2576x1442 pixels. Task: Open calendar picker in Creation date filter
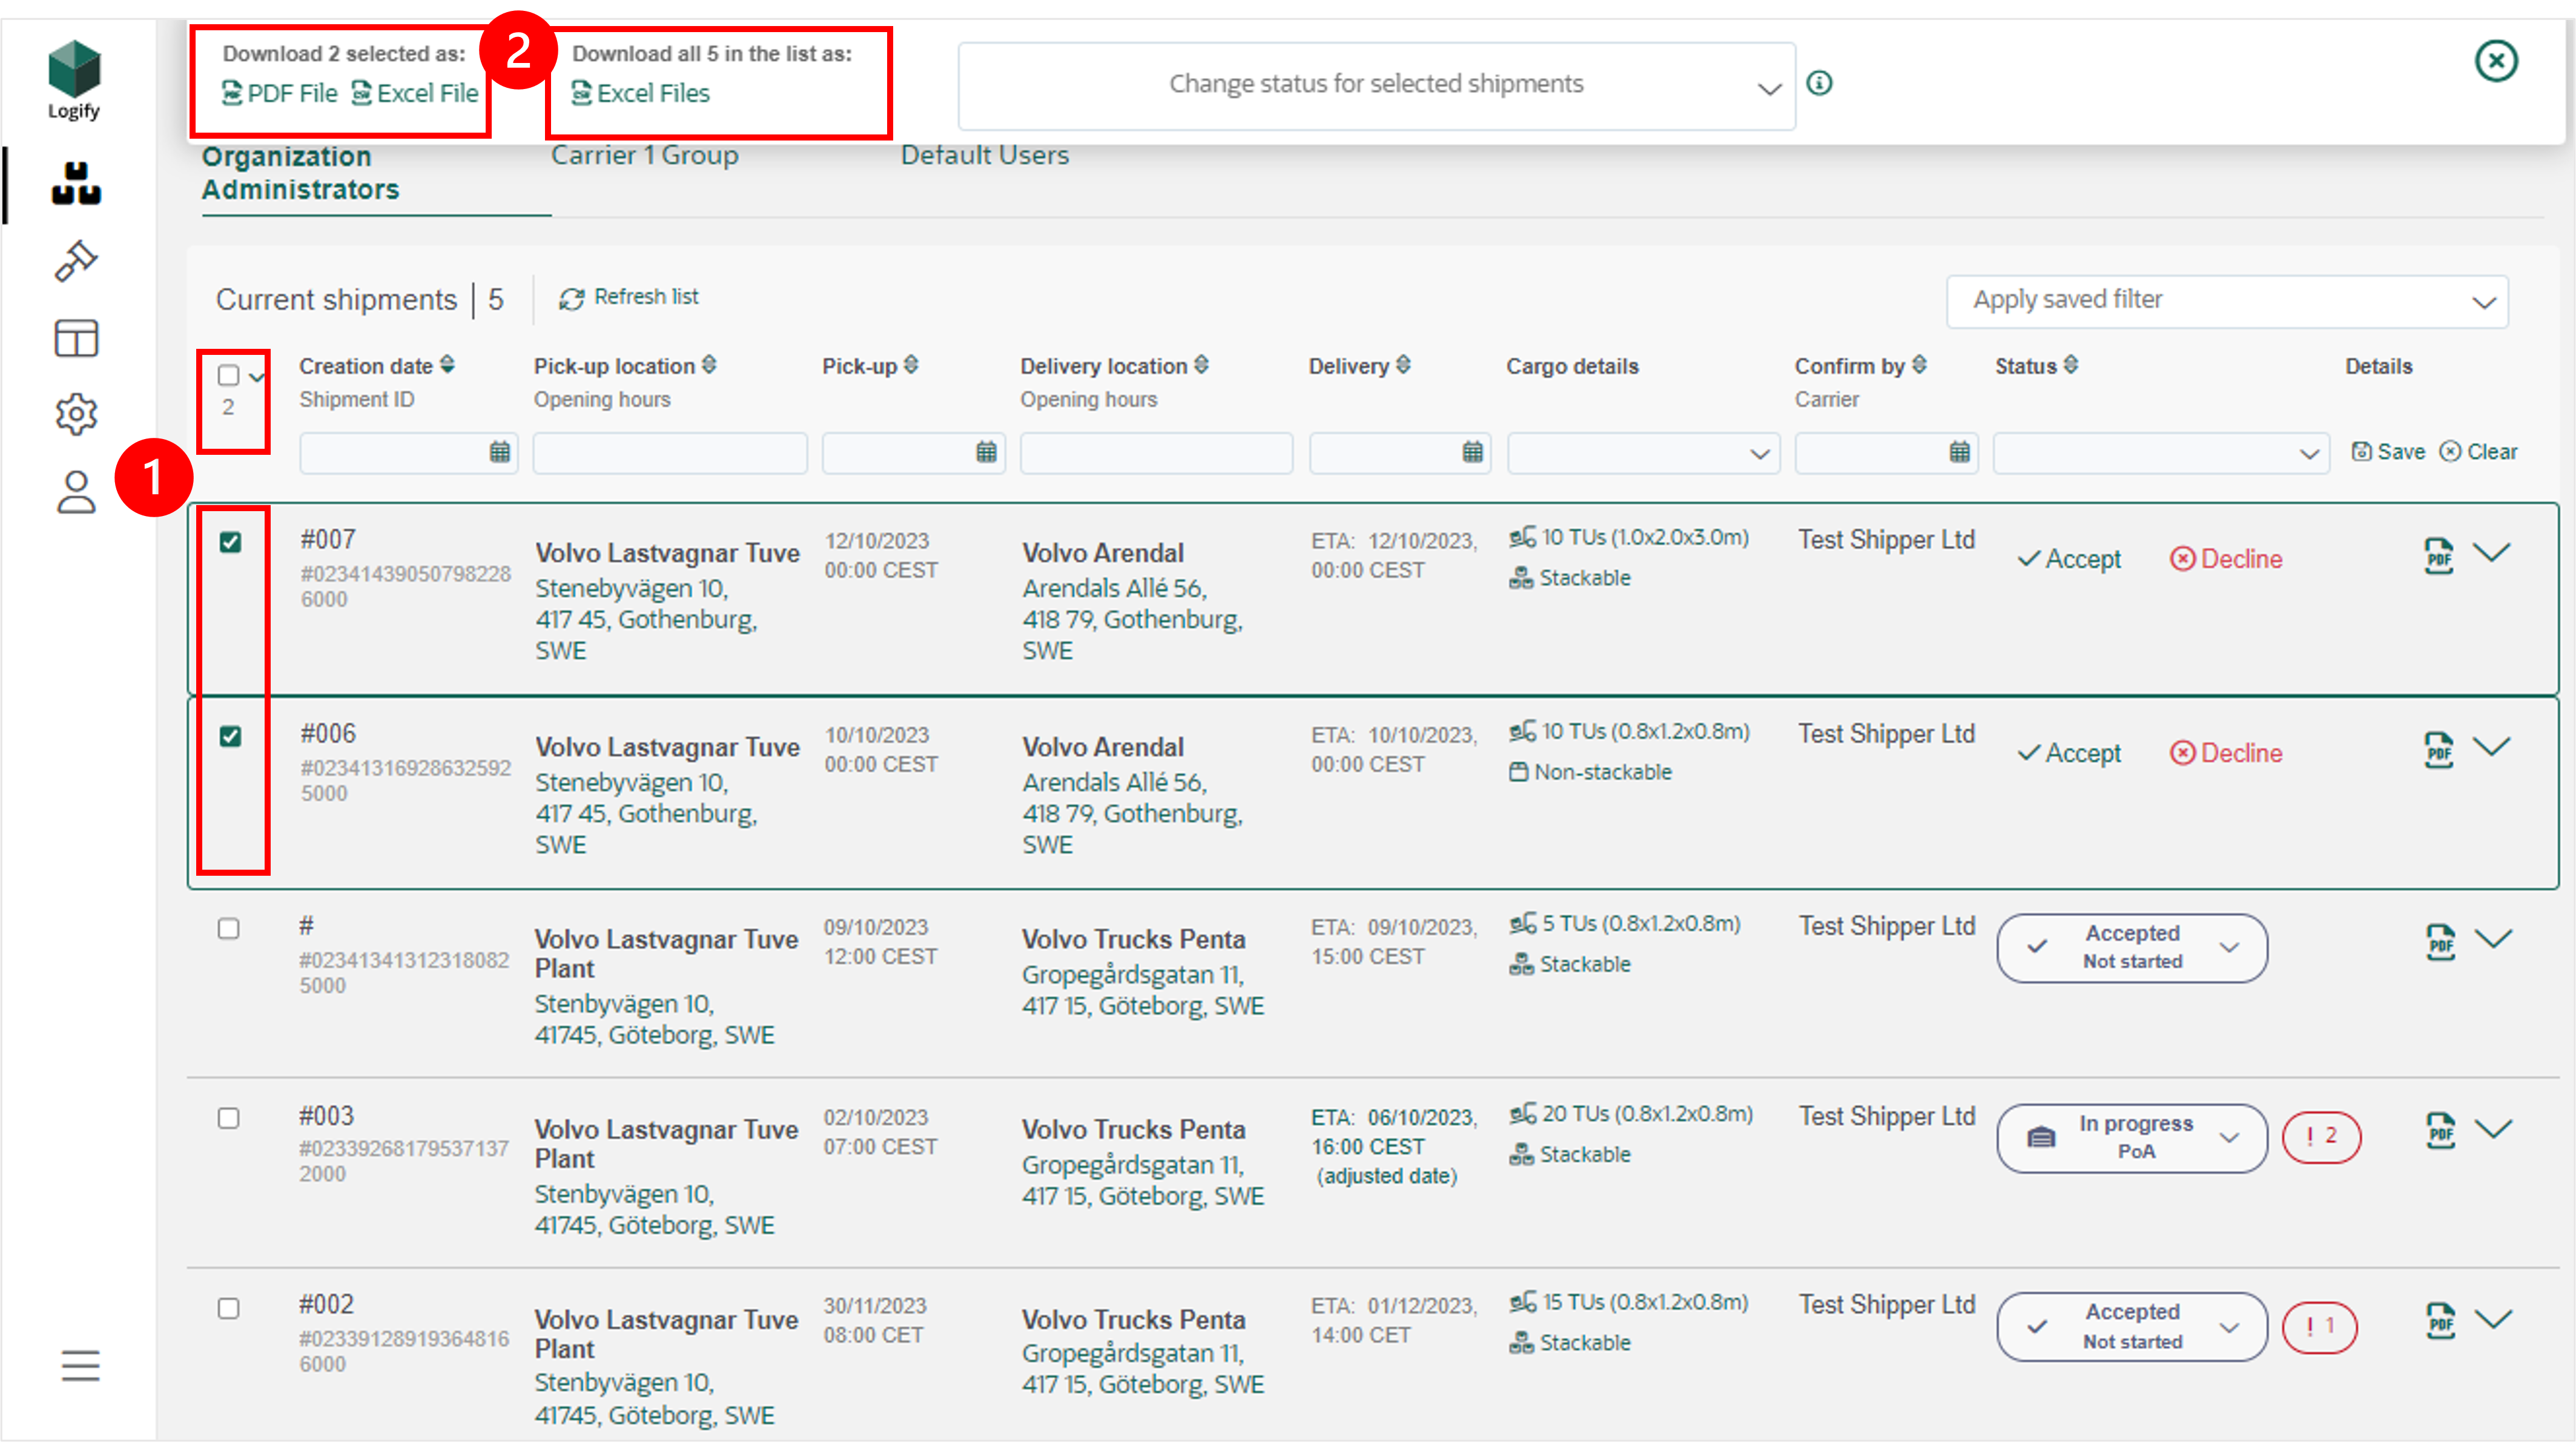click(500, 452)
